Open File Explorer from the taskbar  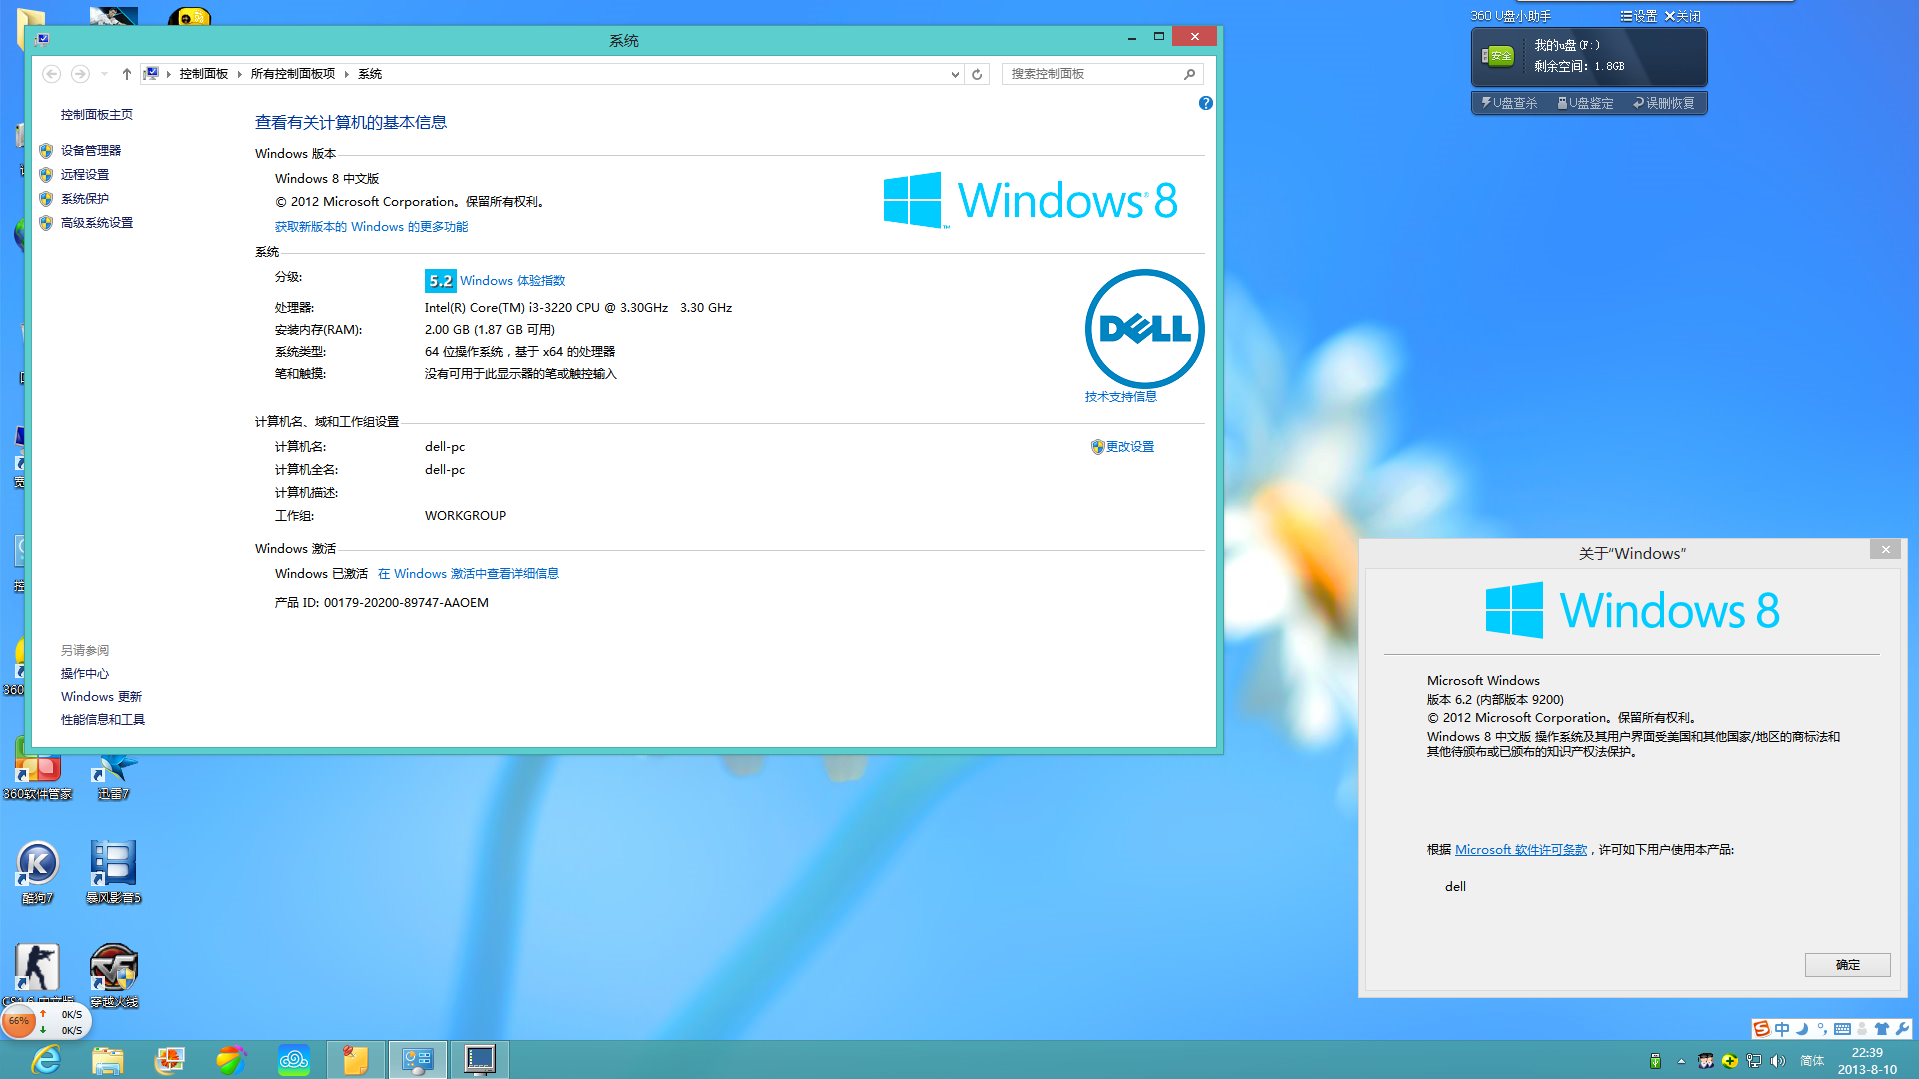(x=108, y=1060)
